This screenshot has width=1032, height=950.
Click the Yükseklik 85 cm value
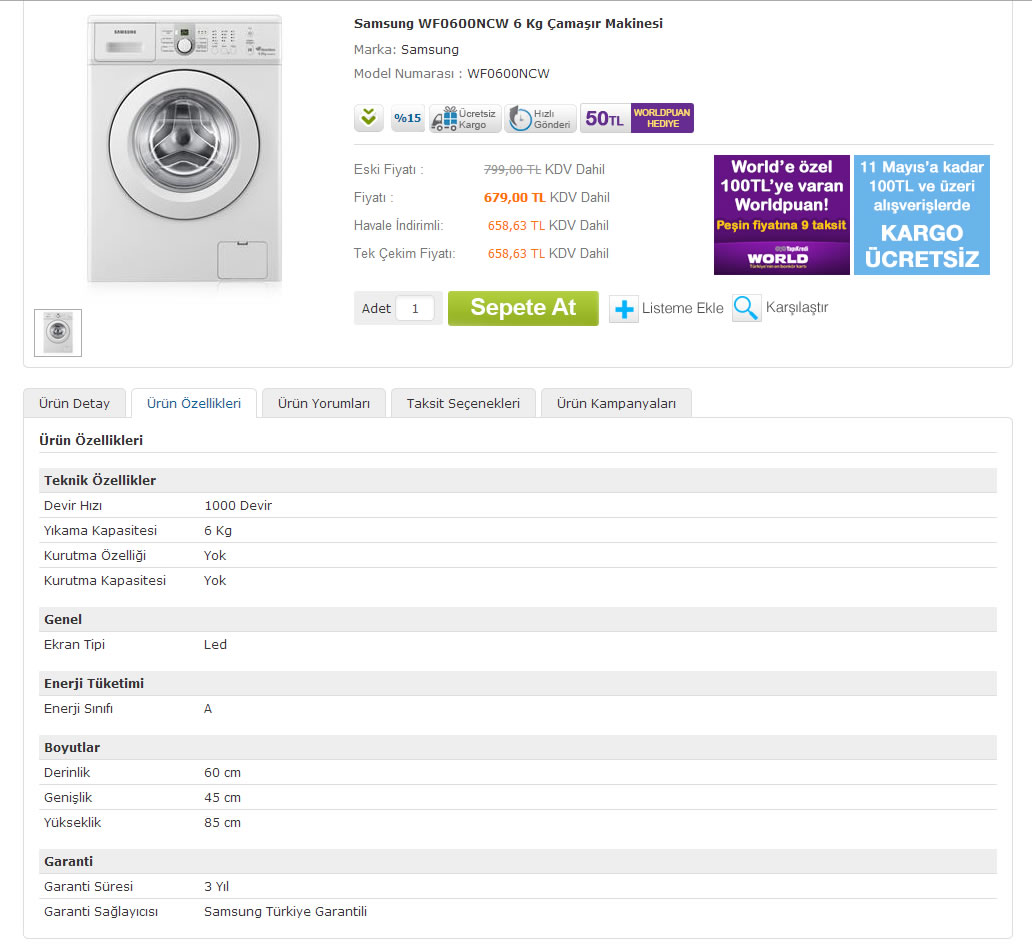click(222, 822)
